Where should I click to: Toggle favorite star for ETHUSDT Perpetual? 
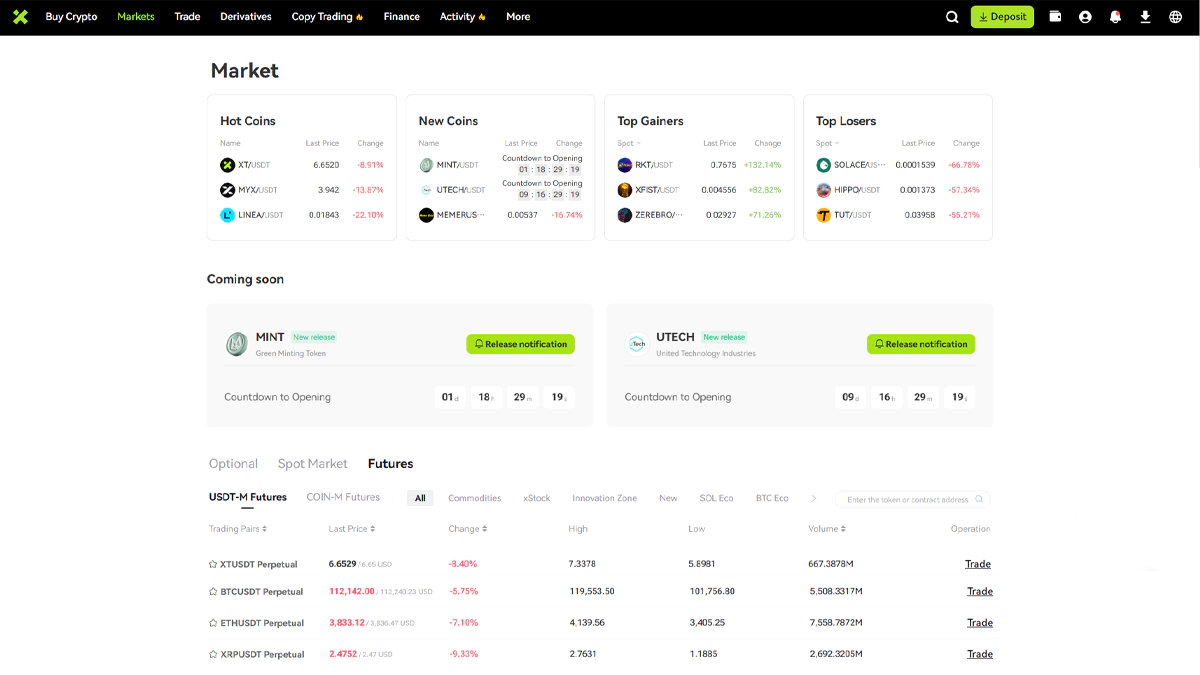point(213,623)
